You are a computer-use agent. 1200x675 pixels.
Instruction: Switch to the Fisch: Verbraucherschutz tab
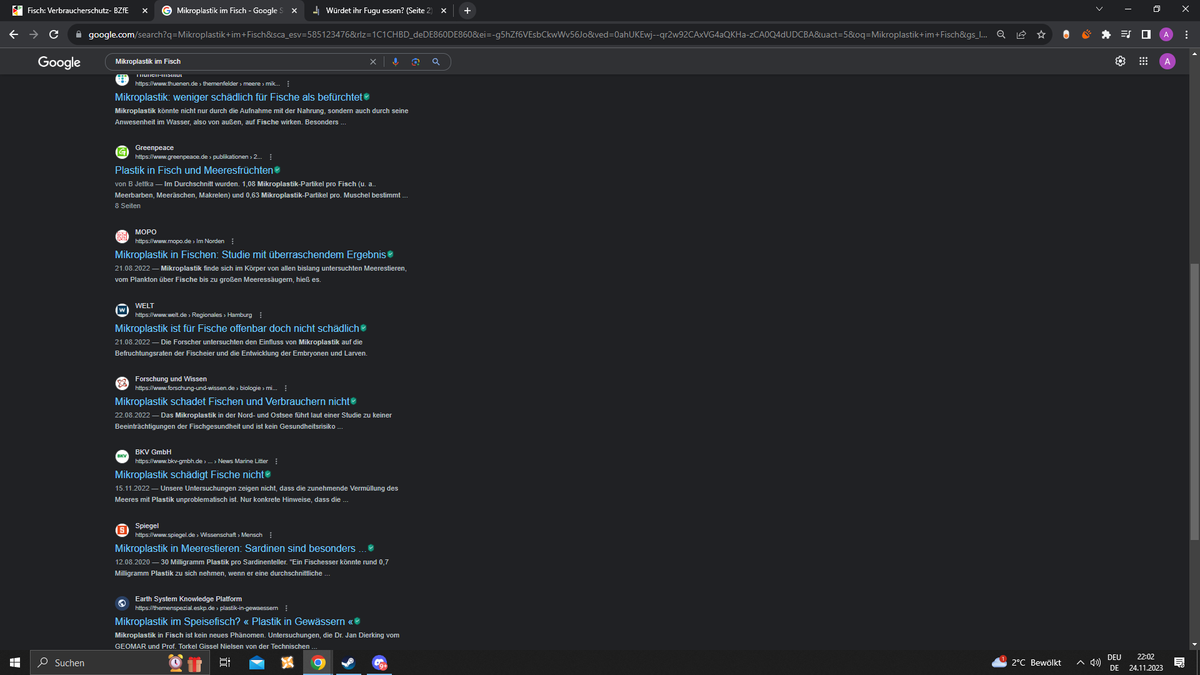click(76, 10)
